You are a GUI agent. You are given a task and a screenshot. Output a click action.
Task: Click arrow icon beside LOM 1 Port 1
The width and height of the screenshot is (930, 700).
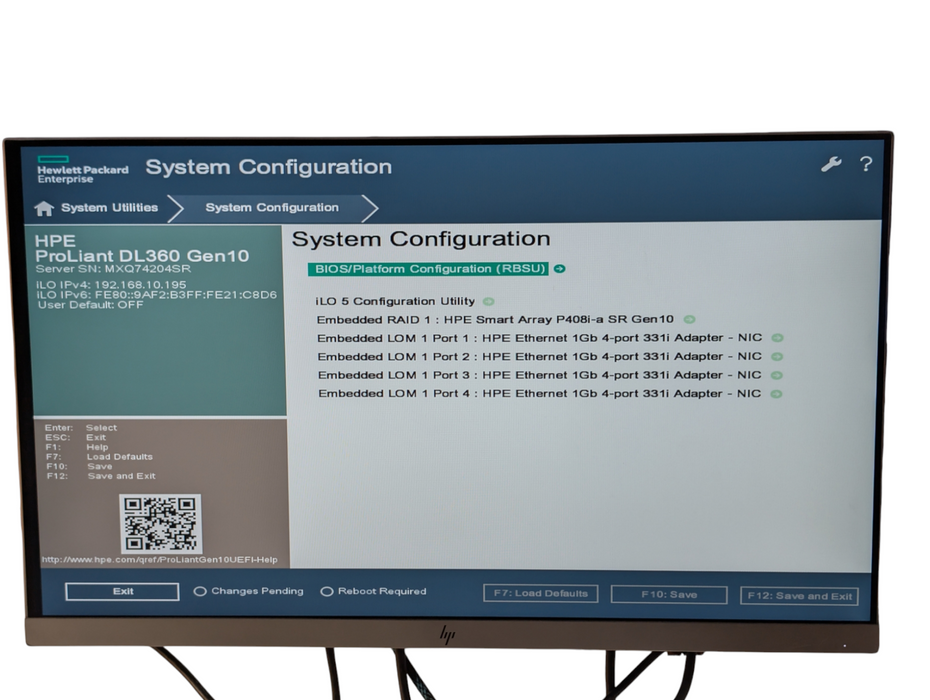pos(777,338)
